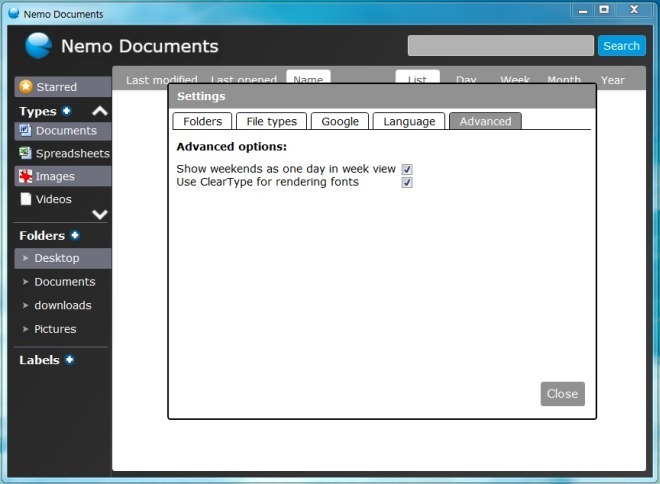Click the Search button
Screen dimensions: 660x484
(x=621, y=45)
